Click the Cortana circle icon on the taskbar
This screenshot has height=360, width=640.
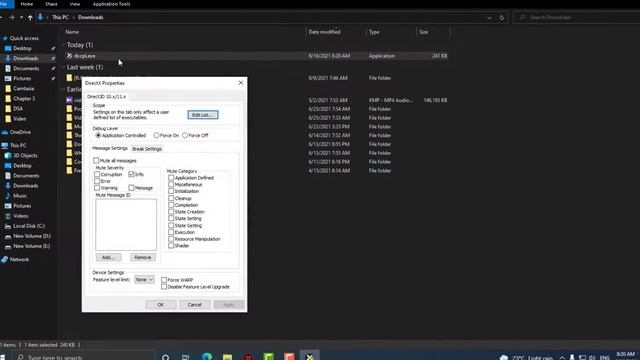(x=165, y=357)
